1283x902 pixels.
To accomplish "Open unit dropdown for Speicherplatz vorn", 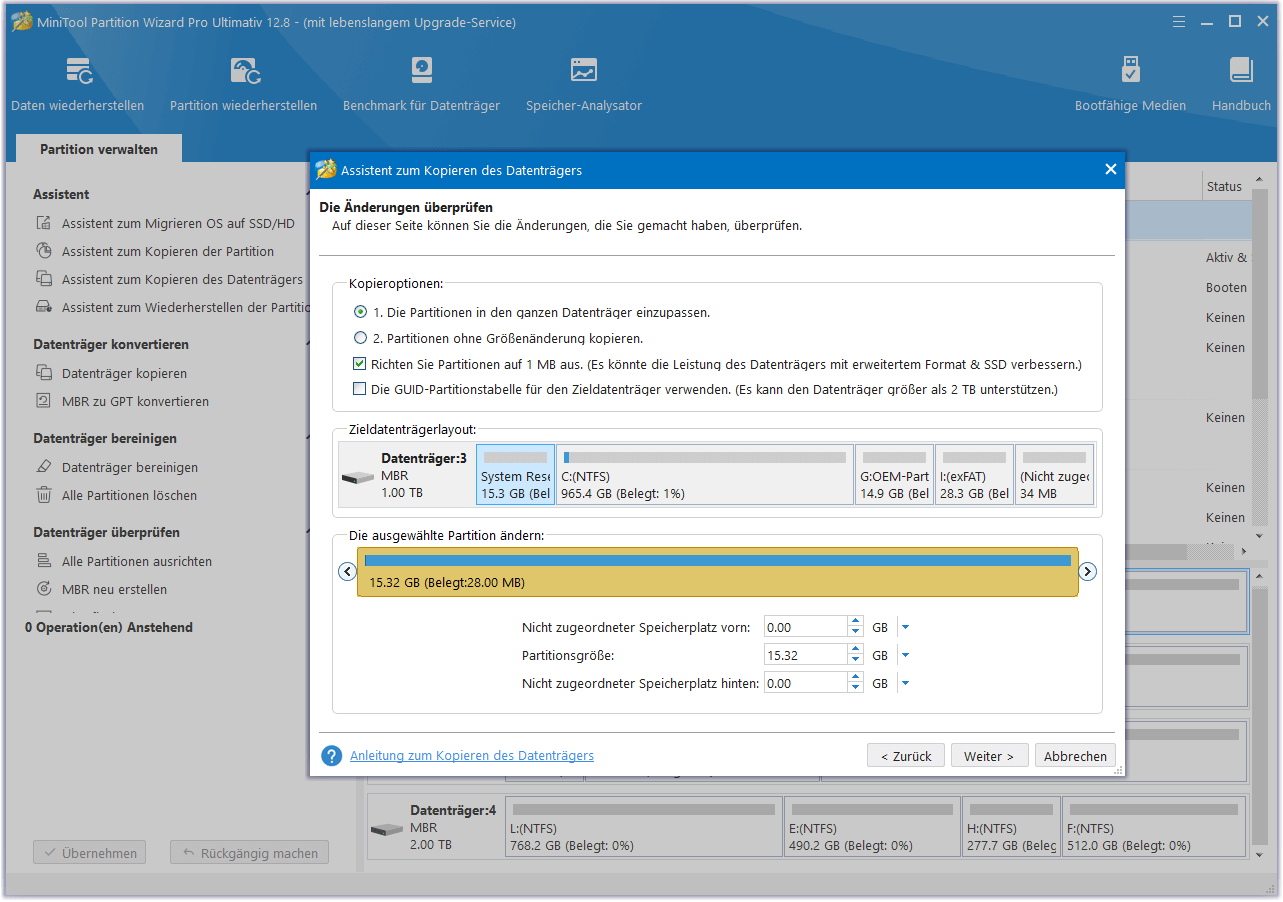I will pos(905,628).
